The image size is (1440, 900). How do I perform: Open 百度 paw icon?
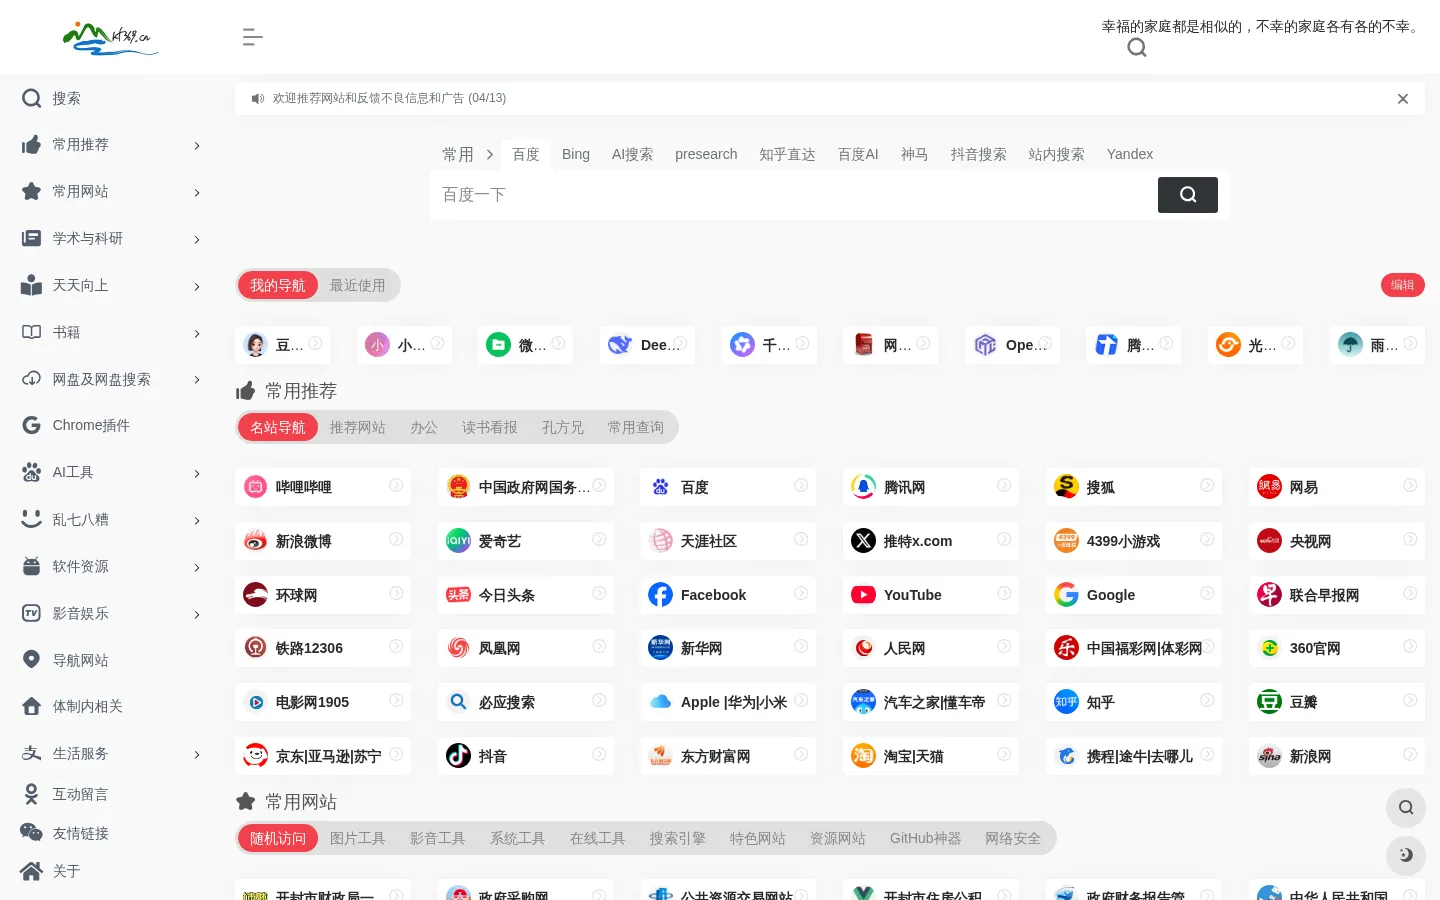click(661, 487)
